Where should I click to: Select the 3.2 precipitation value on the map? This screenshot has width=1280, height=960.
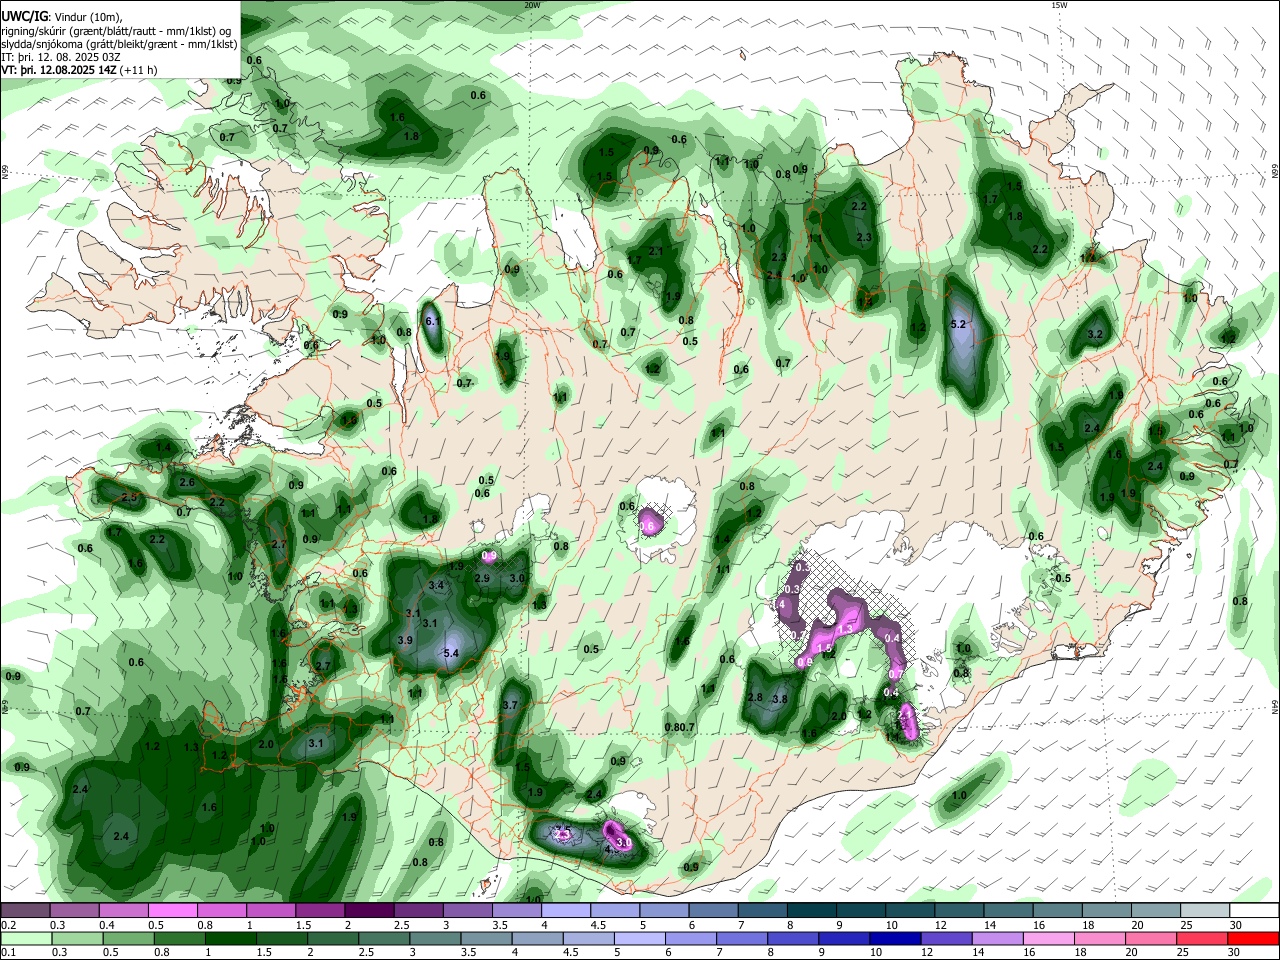pos(1094,335)
